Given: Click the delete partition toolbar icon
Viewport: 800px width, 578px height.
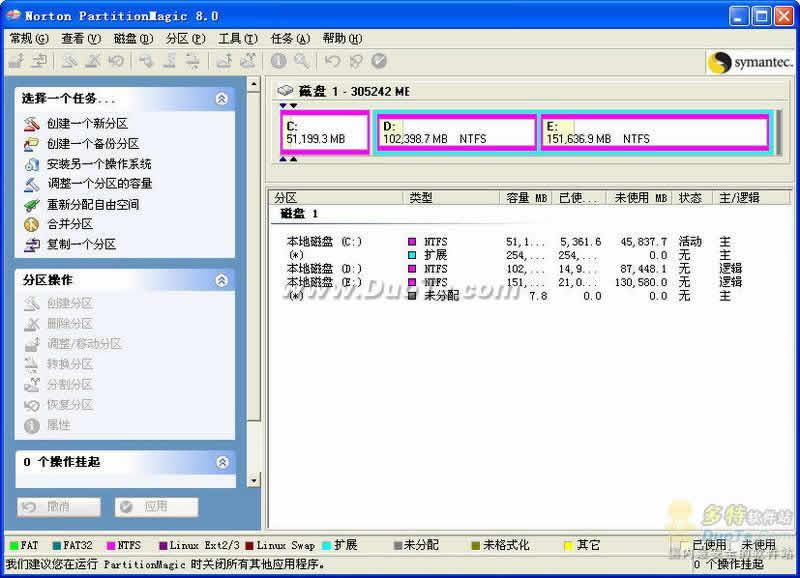Looking at the screenshot, I should tap(93, 61).
